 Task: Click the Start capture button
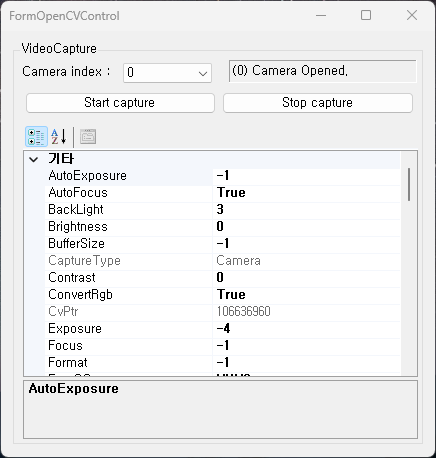coord(120,103)
